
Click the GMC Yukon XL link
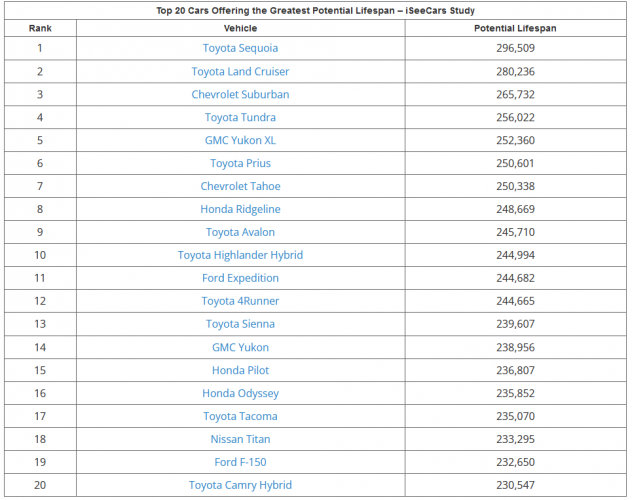coord(240,140)
